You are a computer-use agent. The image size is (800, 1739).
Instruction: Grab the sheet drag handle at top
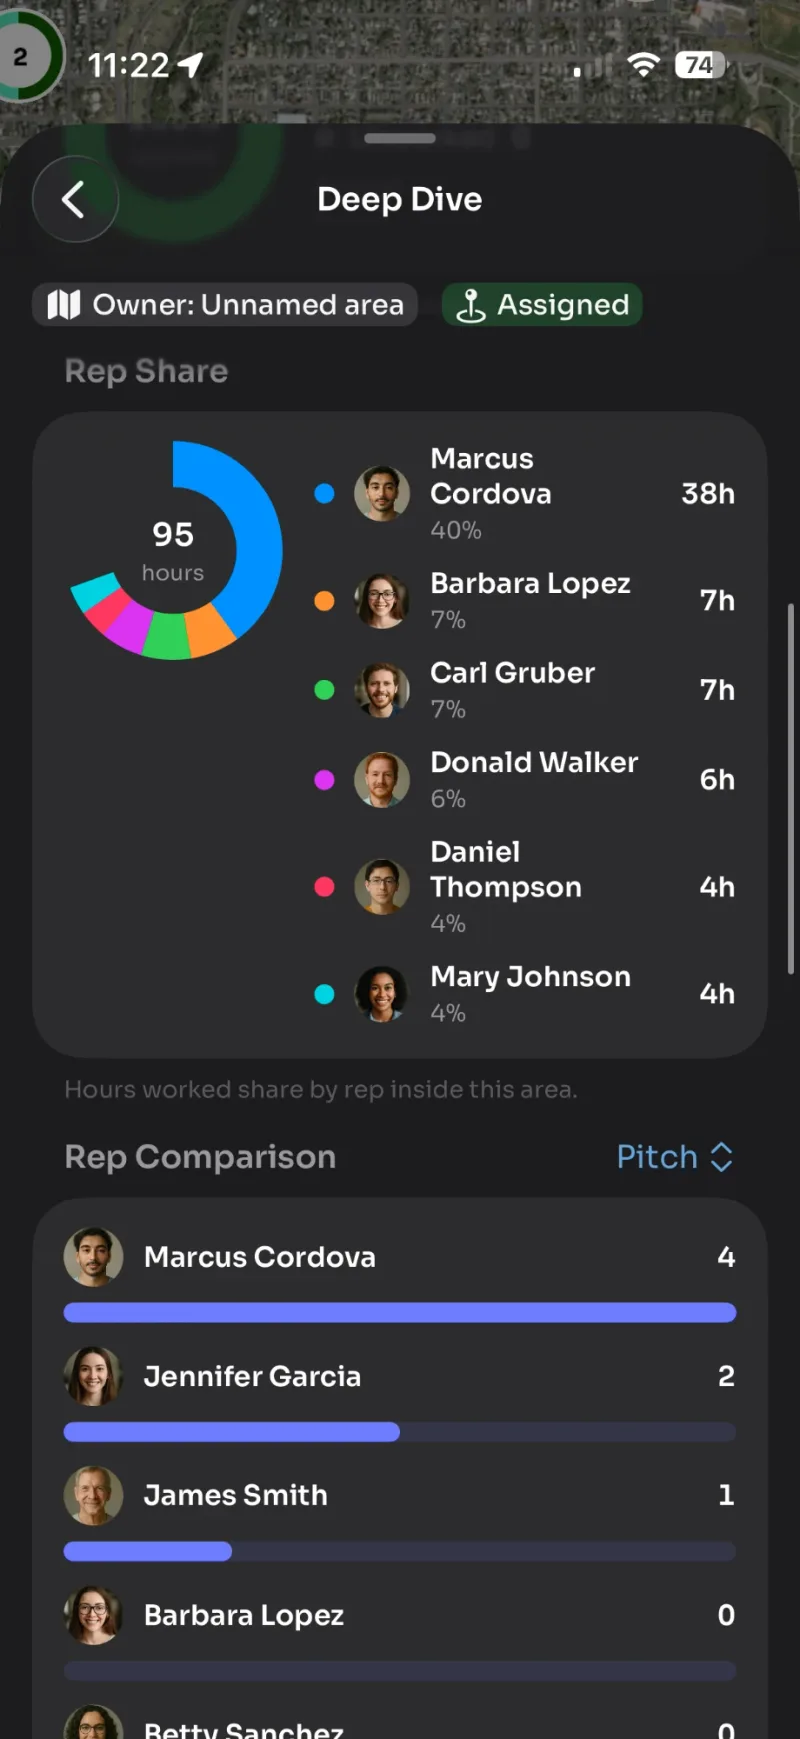tap(400, 138)
